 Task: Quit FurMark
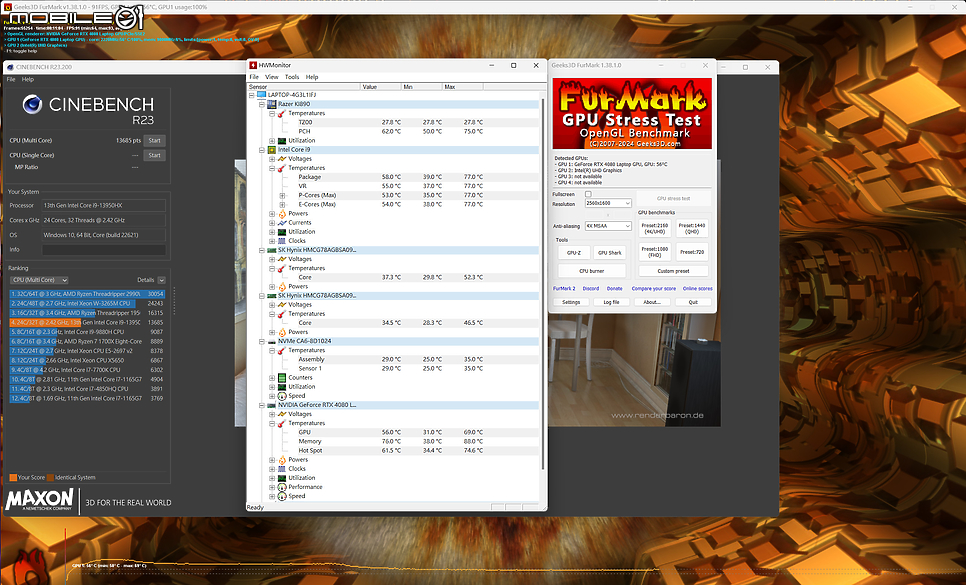click(x=693, y=302)
